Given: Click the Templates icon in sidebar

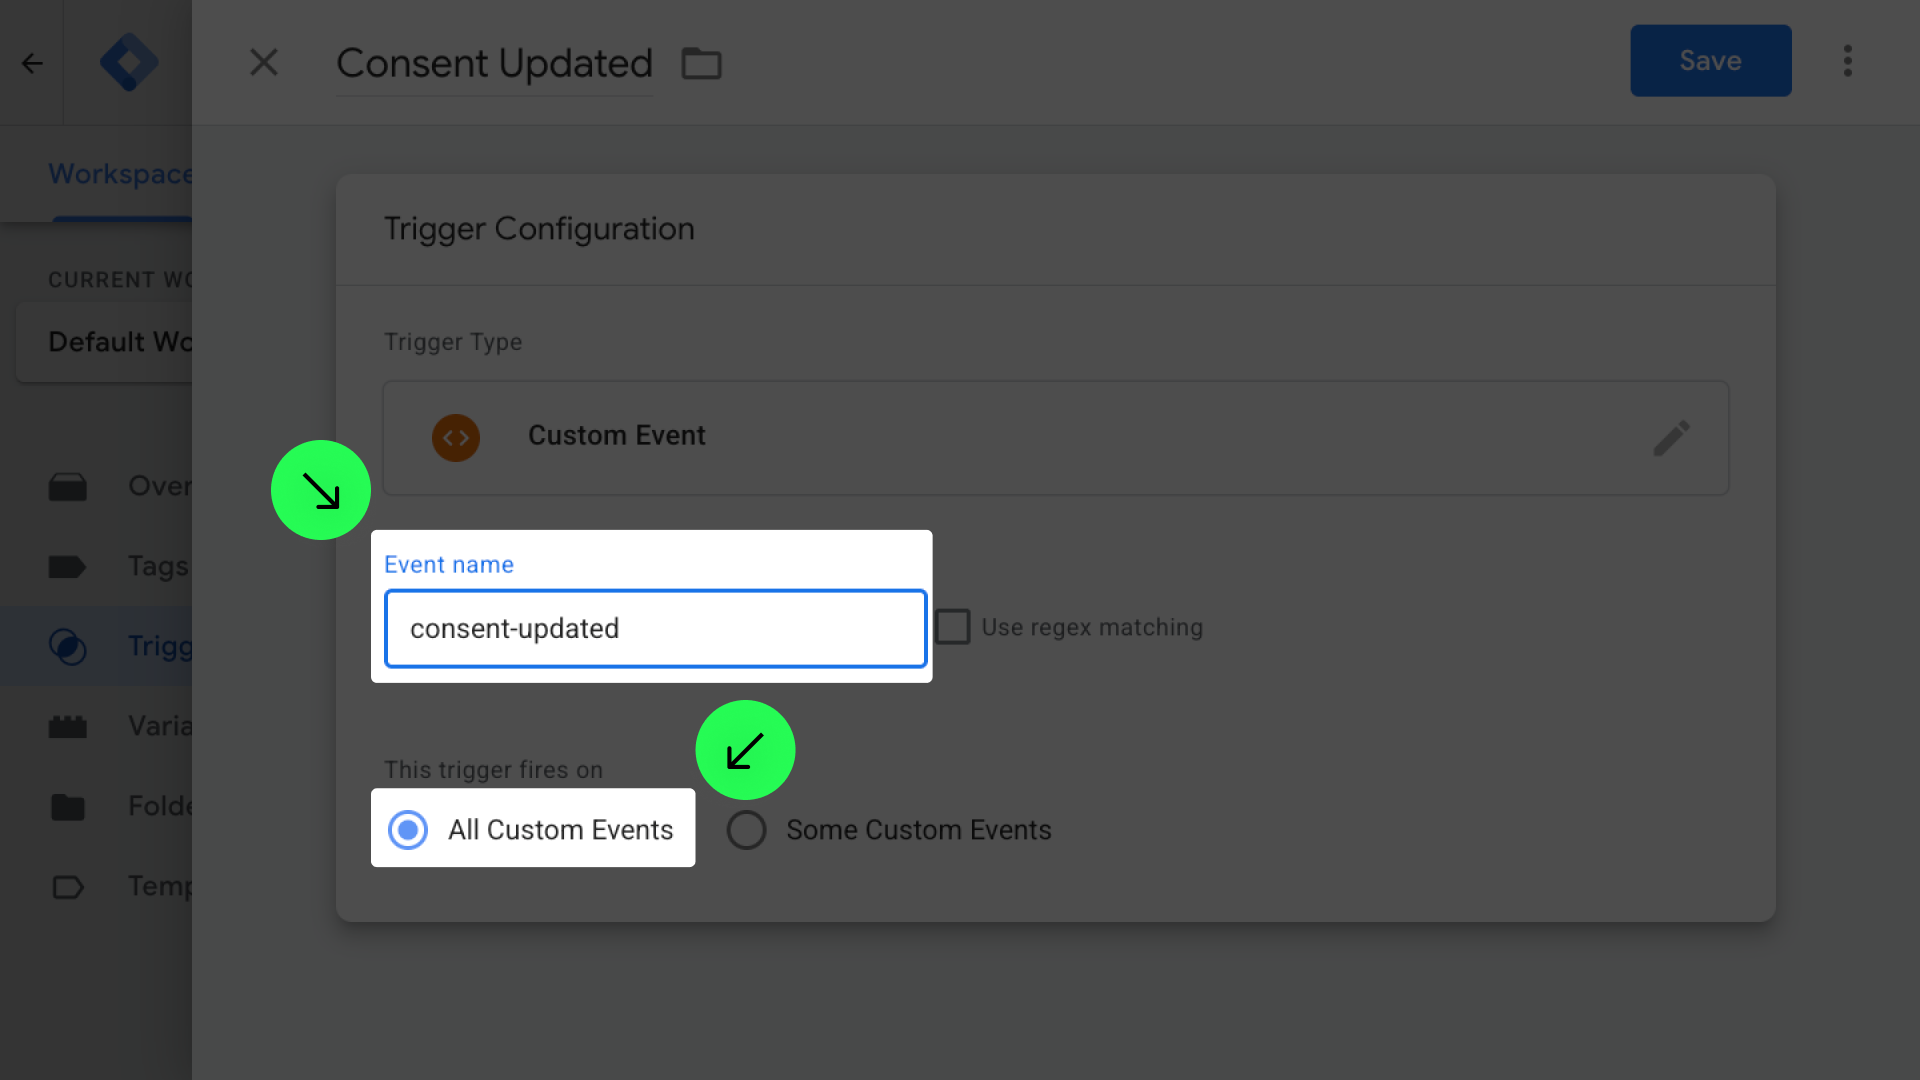Looking at the screenshot, I should coord(68,887).
